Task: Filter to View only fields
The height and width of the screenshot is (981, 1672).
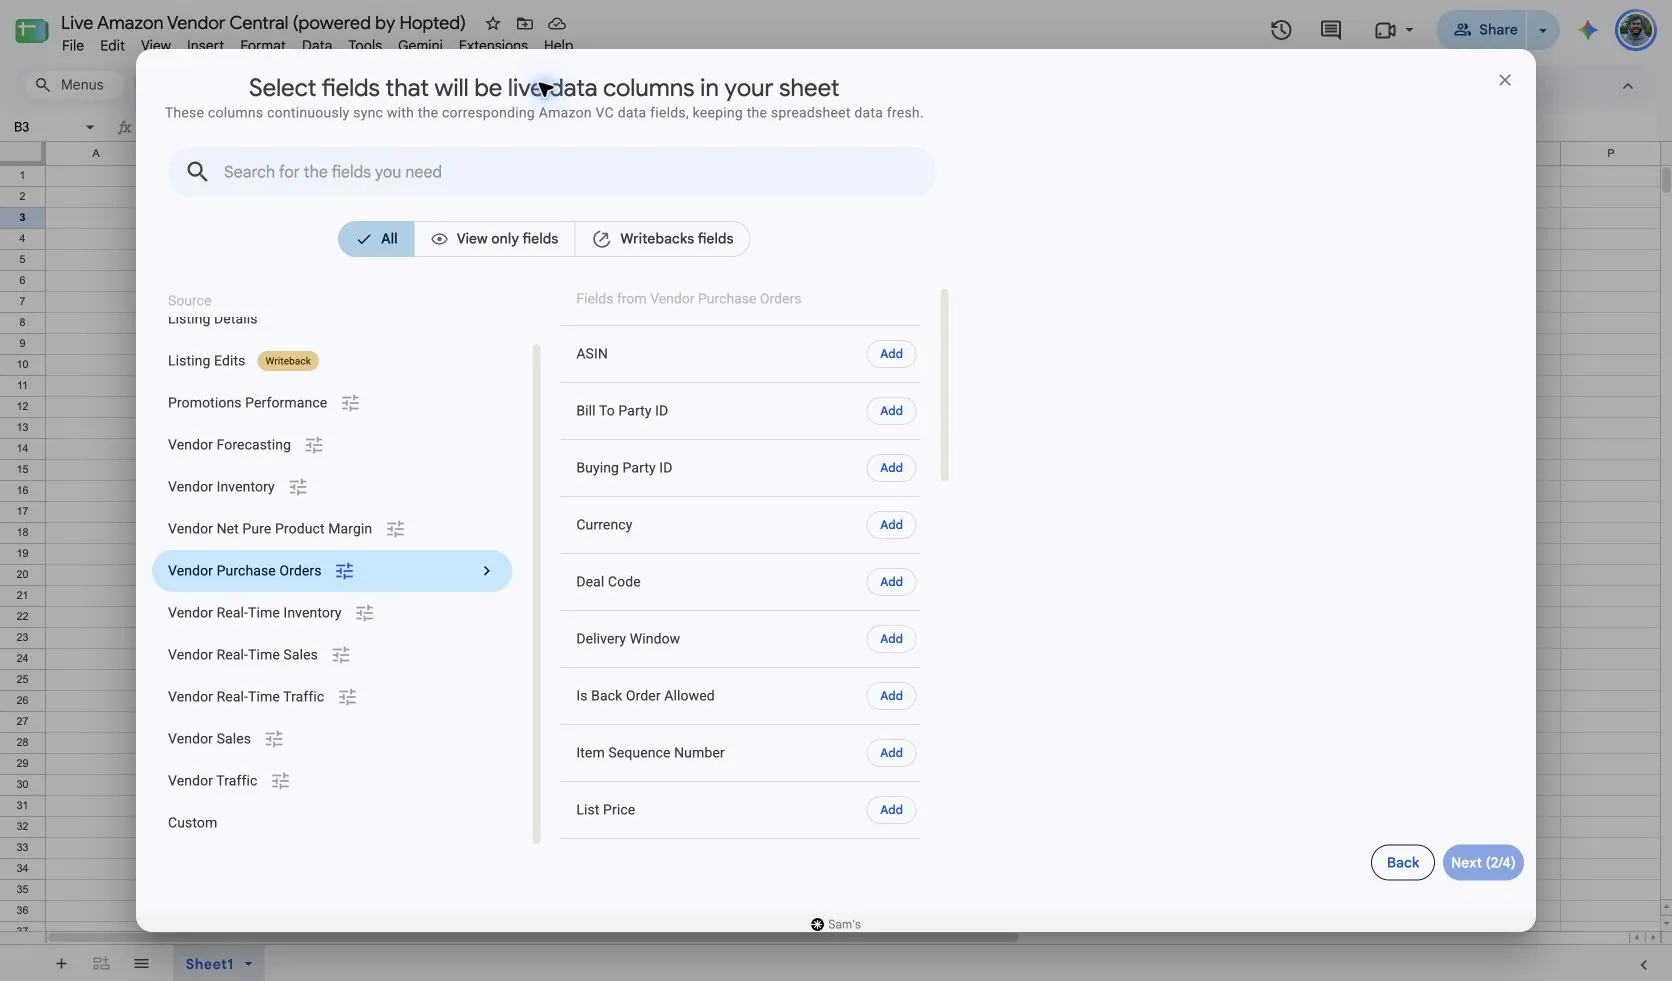Action: 495,239
